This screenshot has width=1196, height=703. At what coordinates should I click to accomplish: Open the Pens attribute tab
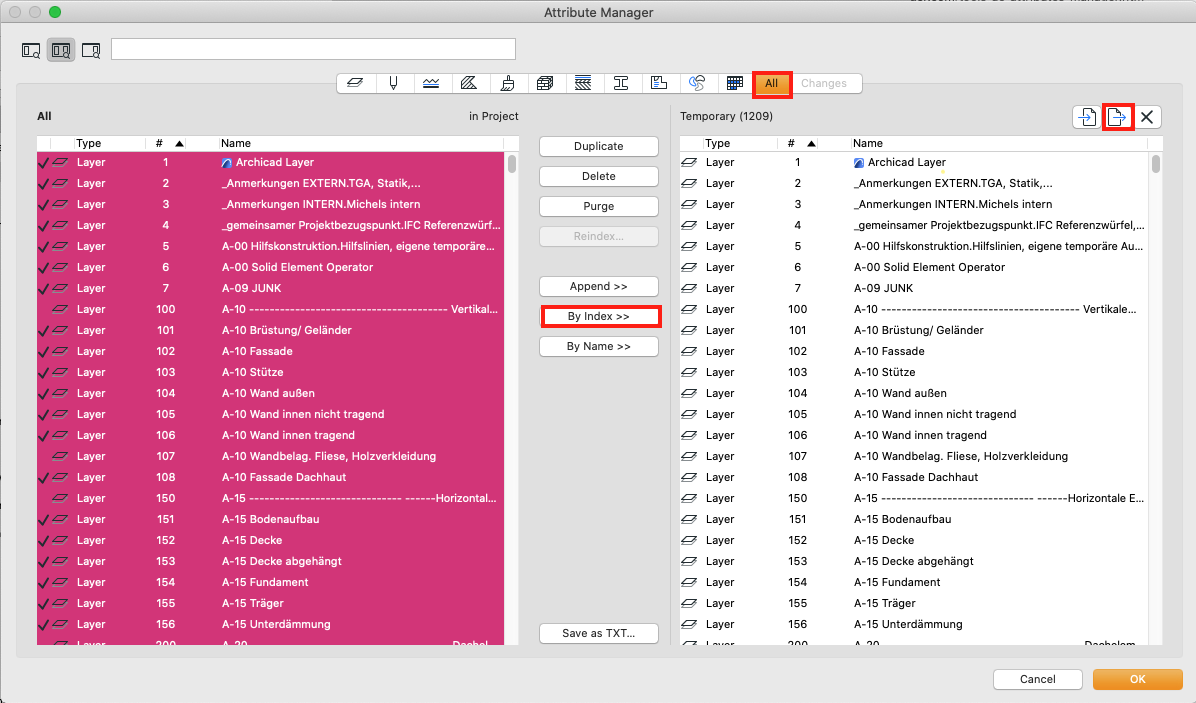pyautogui.click(x=393, y=84)
